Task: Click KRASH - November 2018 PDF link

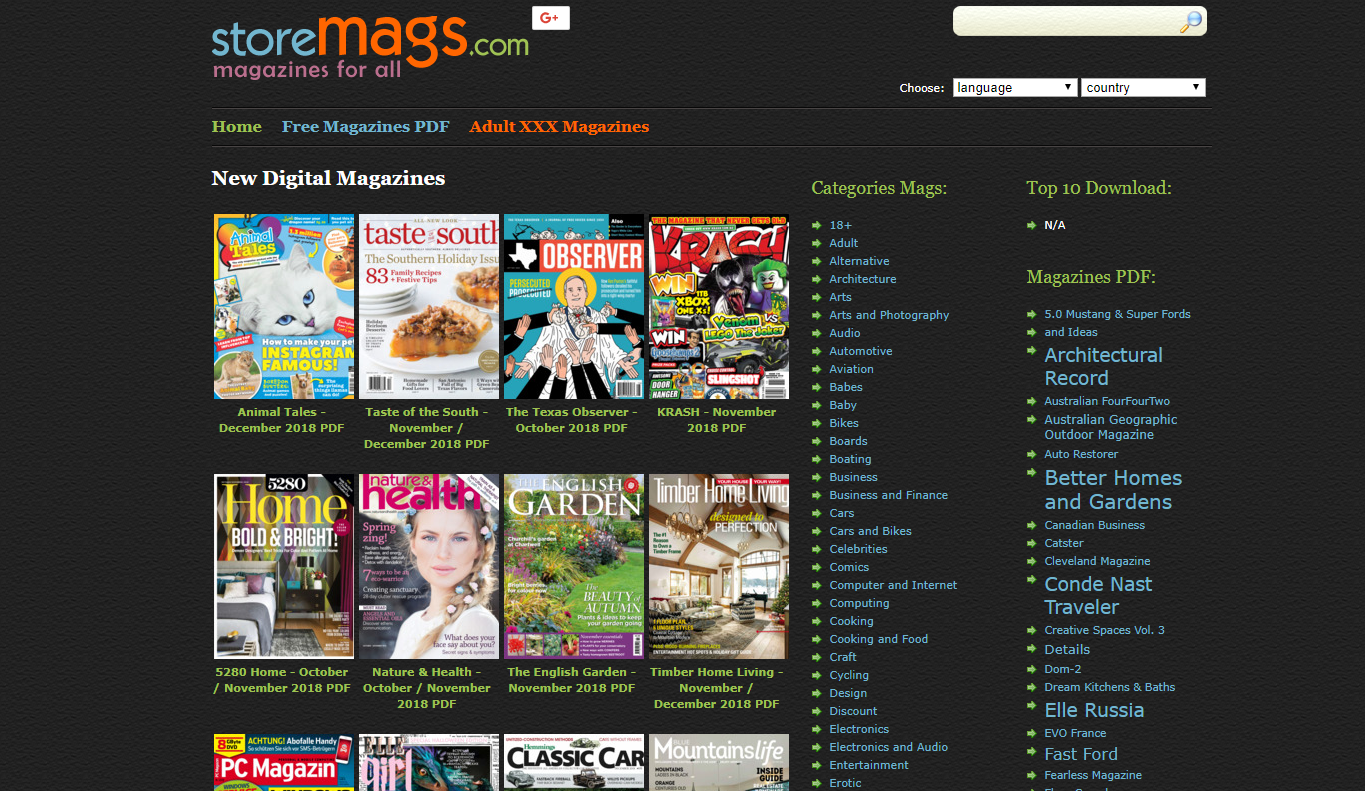Action: pos(717,420)
